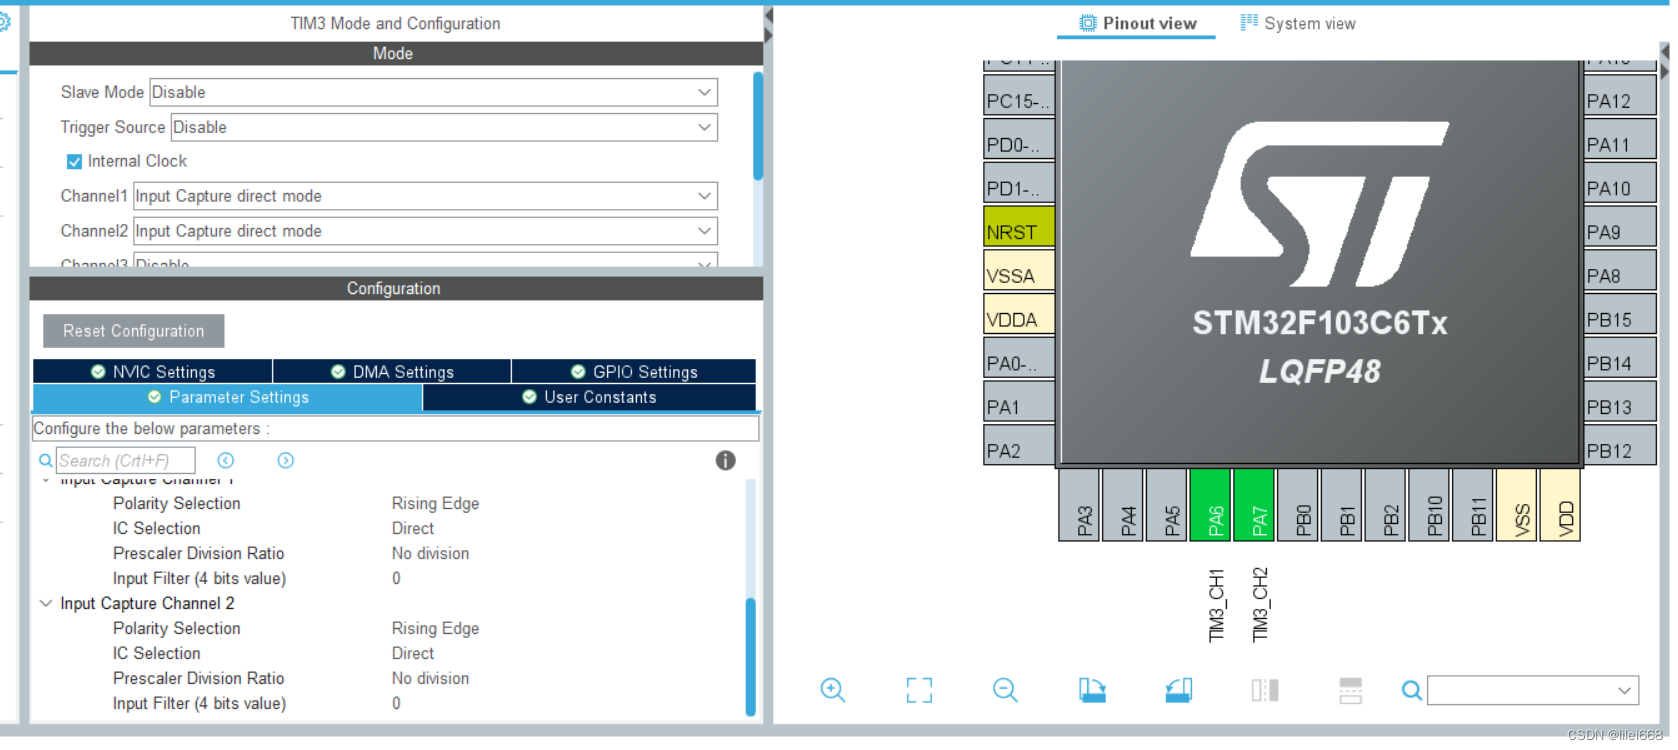Click the Mode panel vertical scrollbar
Viewport: 1678px width, 750px height.
pos(758,125)
